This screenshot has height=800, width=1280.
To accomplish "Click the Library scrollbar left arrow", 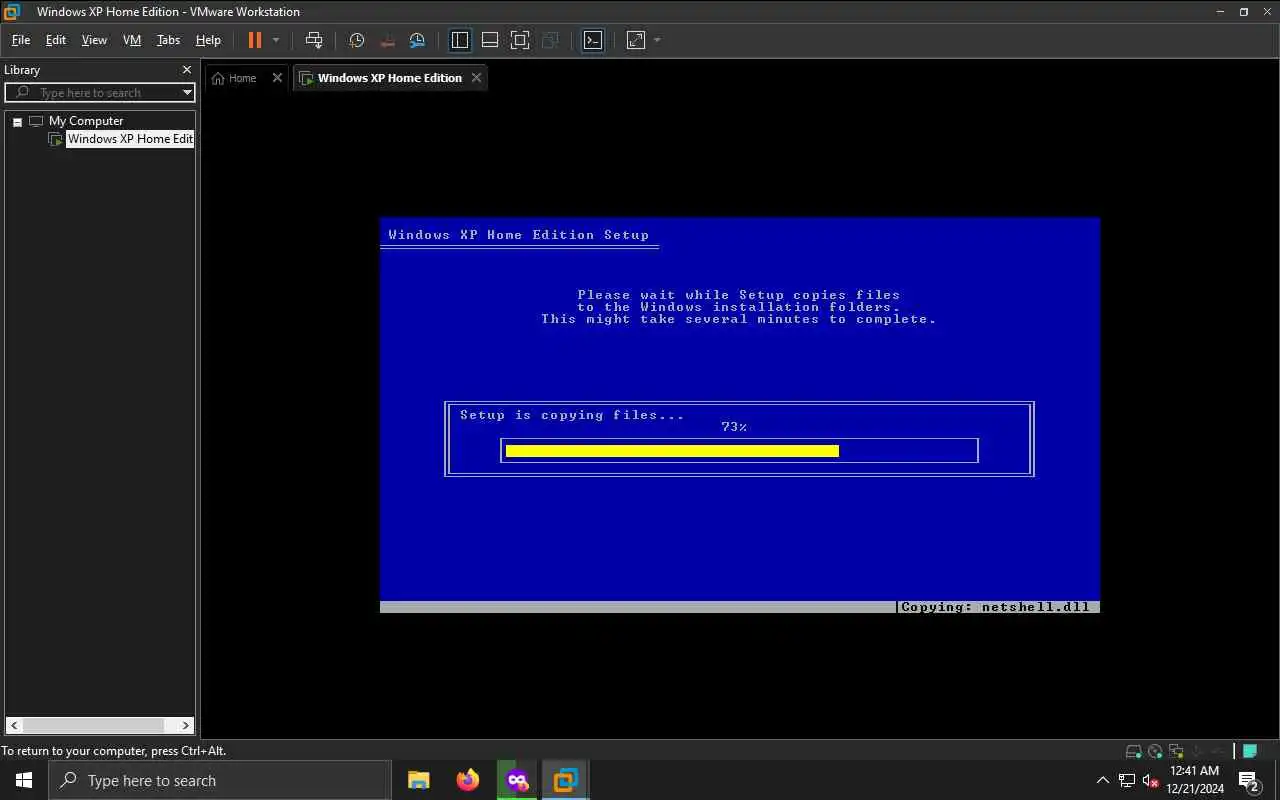I will 14,726.
